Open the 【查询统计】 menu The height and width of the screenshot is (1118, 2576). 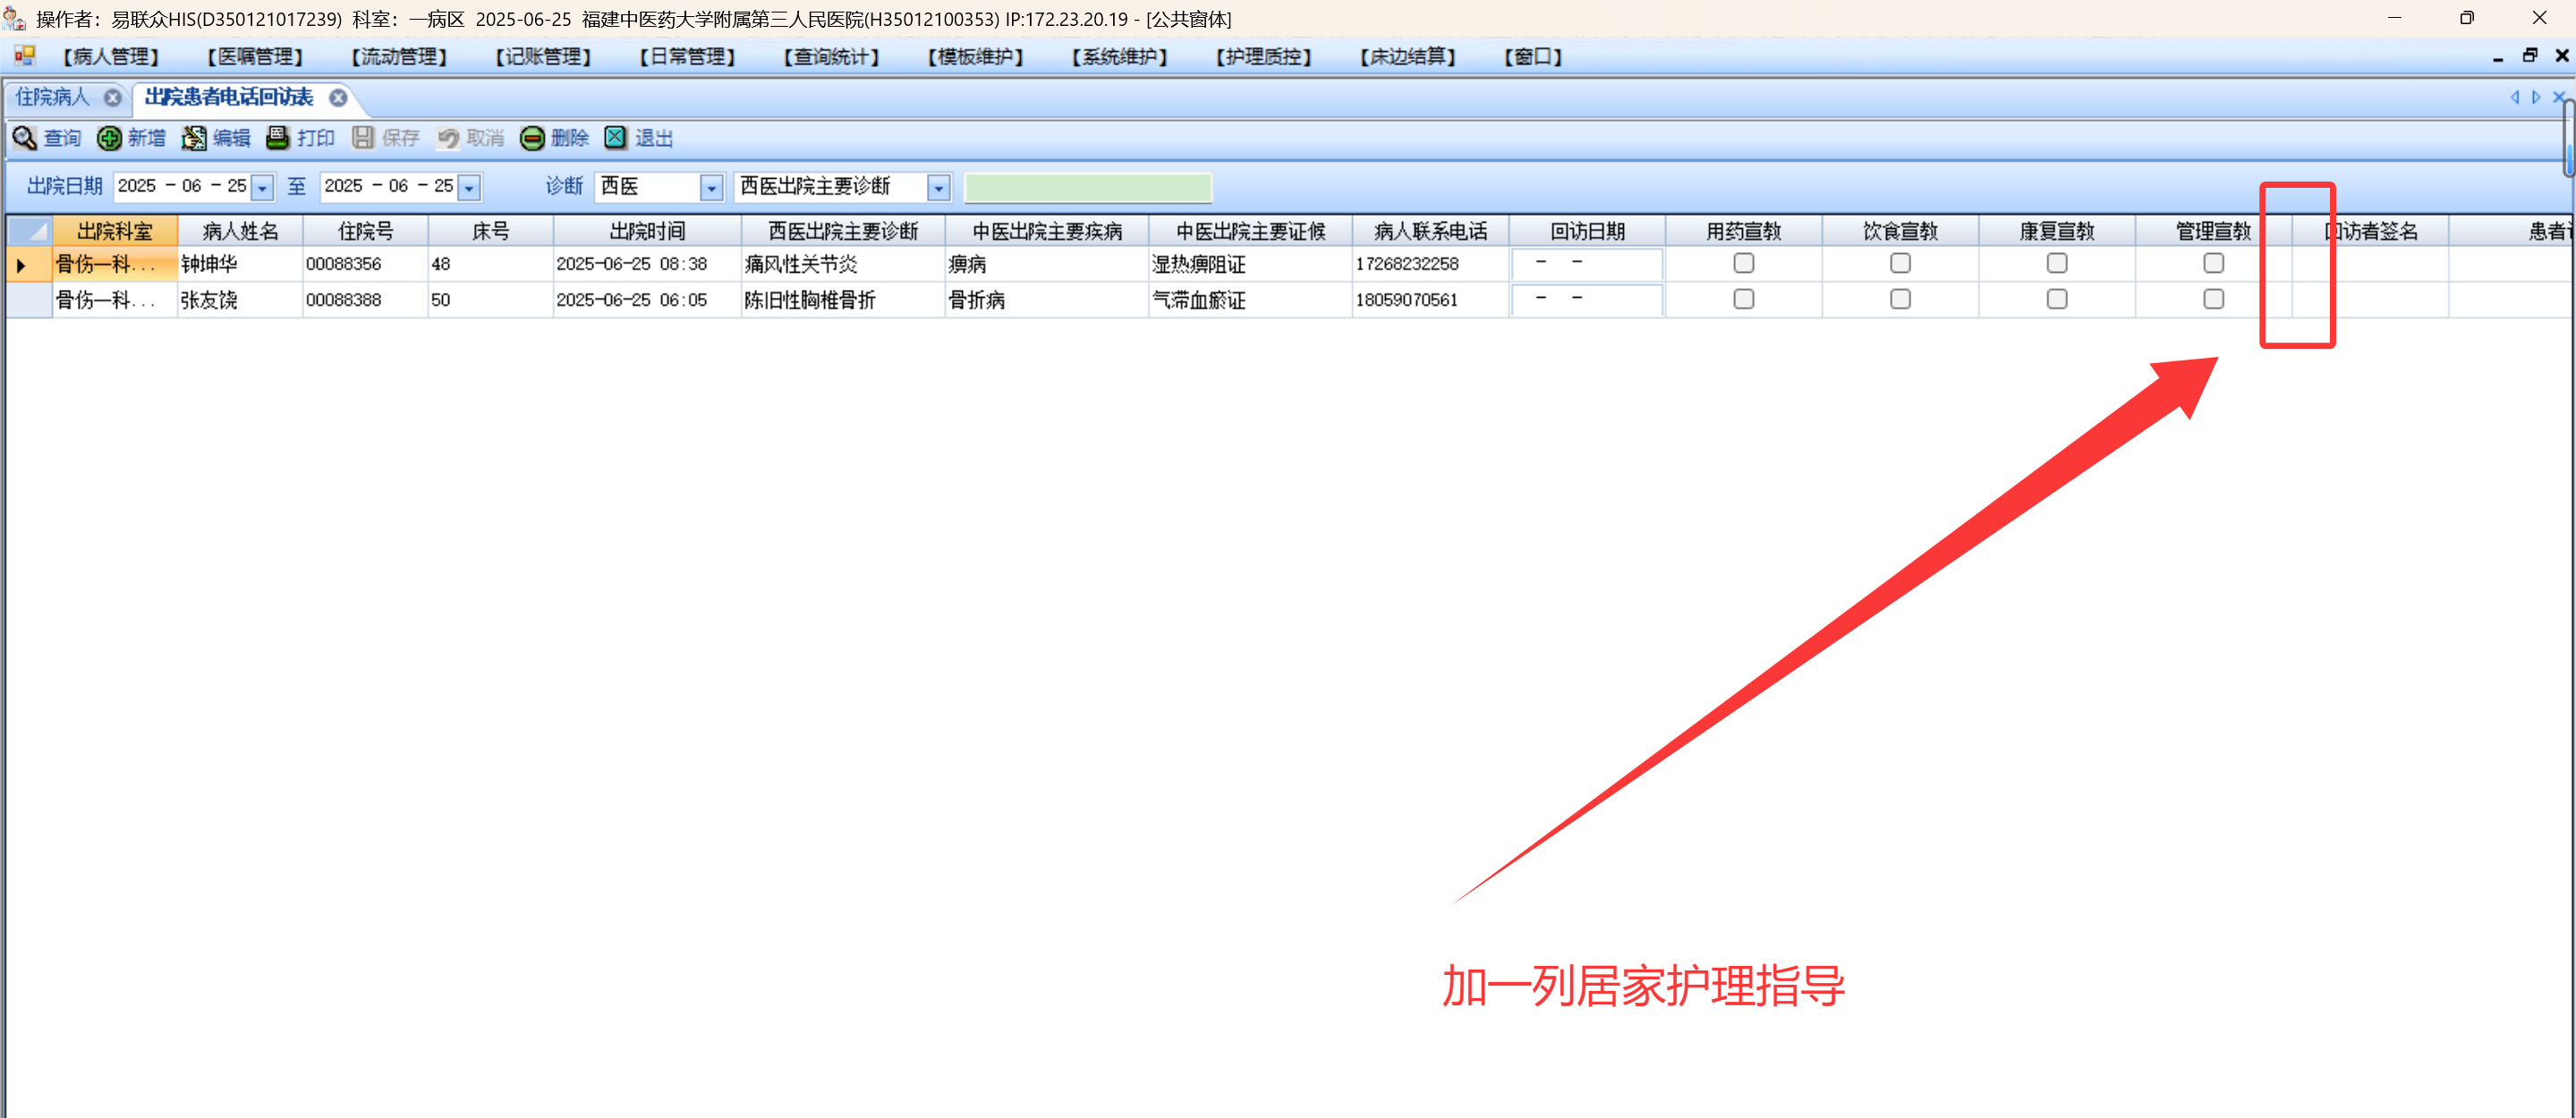coord(831,56)
